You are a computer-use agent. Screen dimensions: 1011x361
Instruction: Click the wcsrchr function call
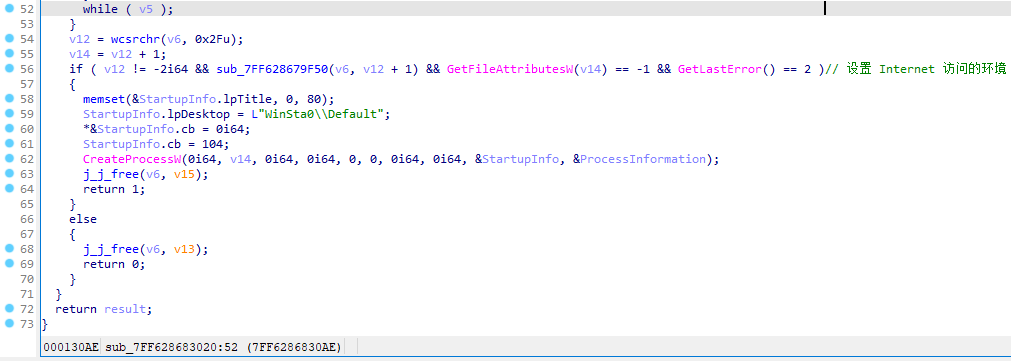134,39
